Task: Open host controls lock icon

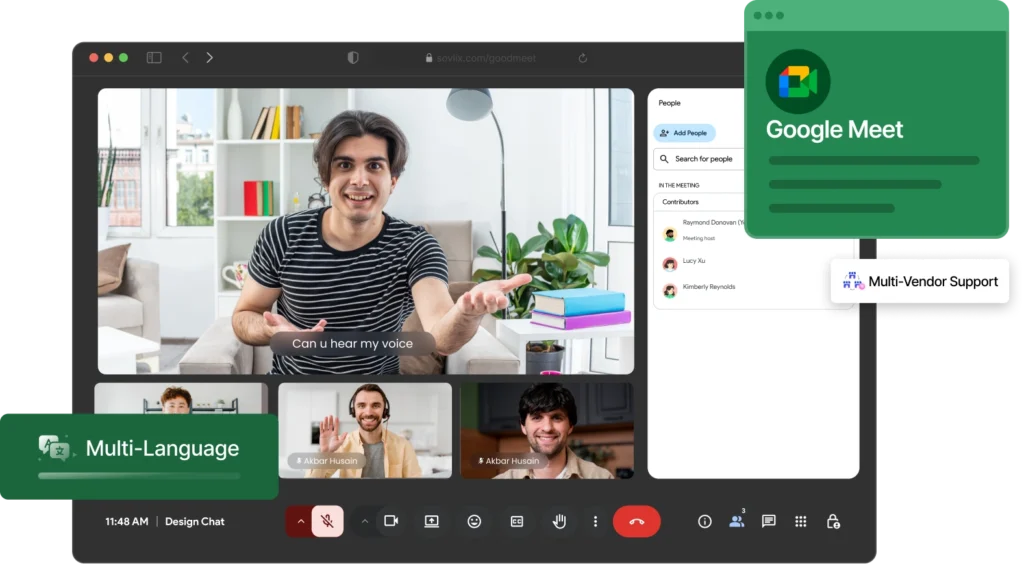Action: pos(832,521)
